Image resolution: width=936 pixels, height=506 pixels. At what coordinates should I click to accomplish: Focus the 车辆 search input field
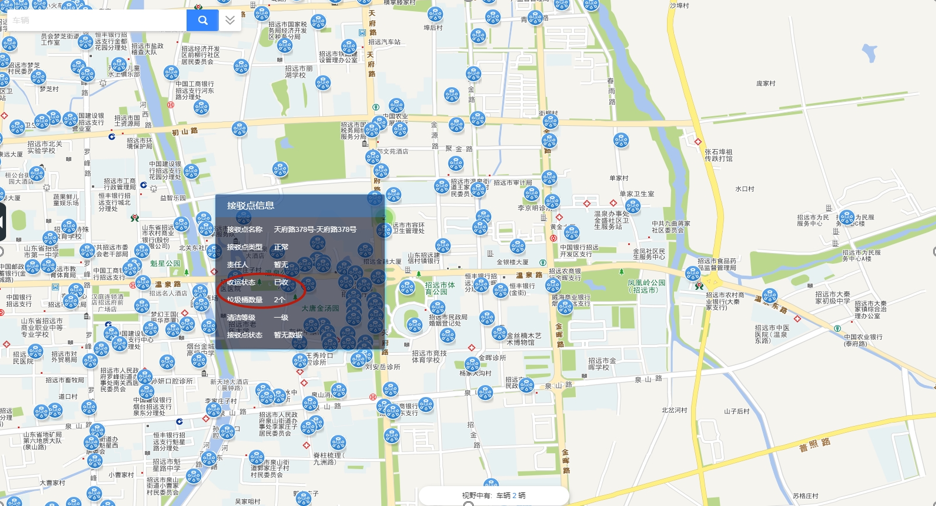(95, 20)
